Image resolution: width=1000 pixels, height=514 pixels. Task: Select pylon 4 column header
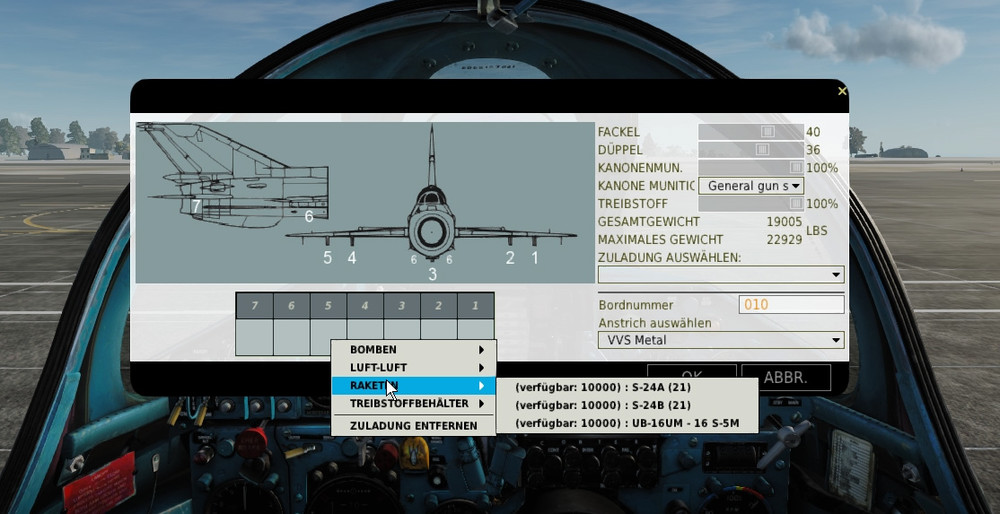(x=365, y=306)
